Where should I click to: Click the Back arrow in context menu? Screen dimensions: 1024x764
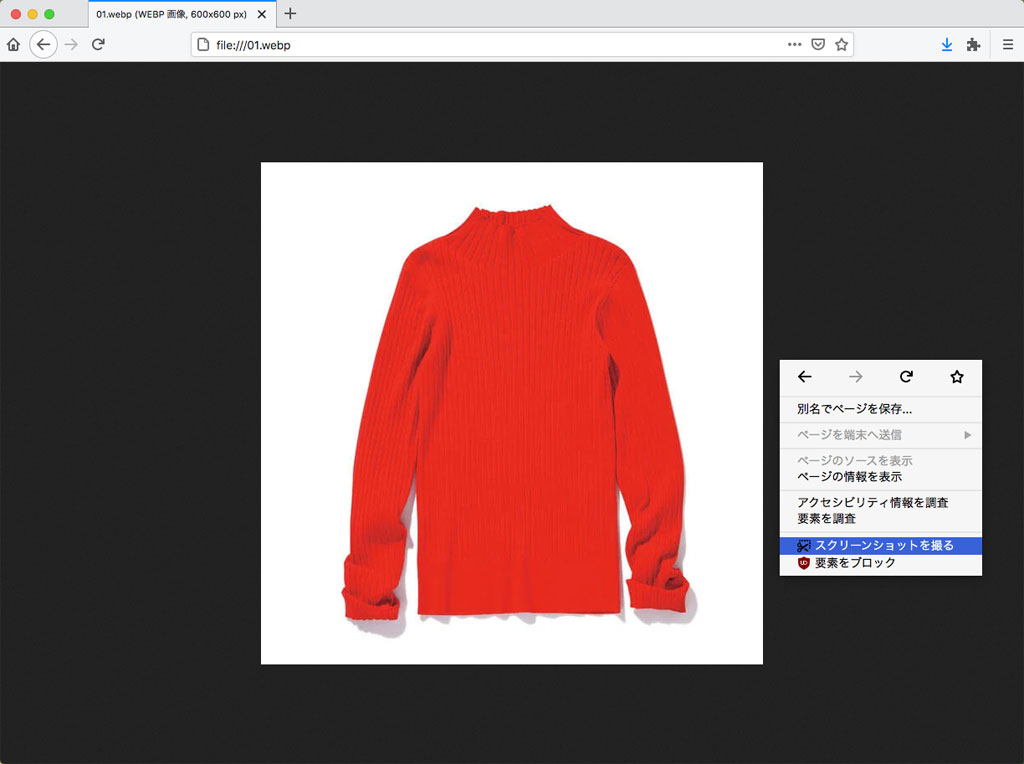pos(804,377)
